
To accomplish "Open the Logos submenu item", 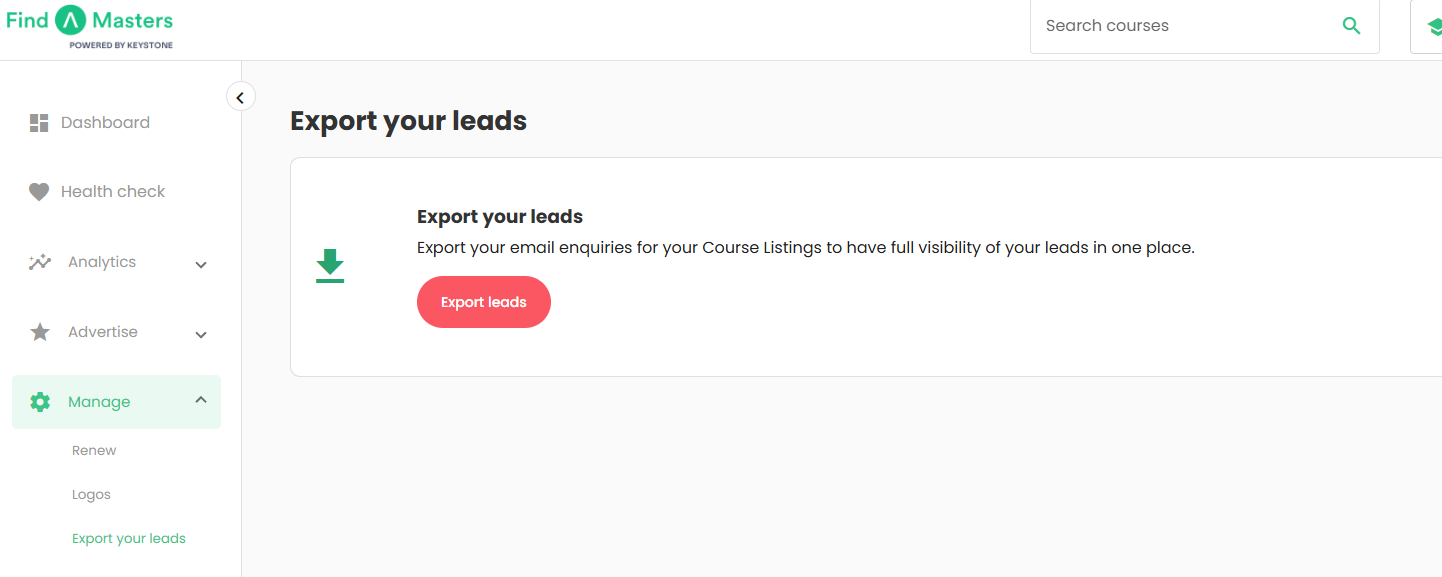I will coord(91,495).
